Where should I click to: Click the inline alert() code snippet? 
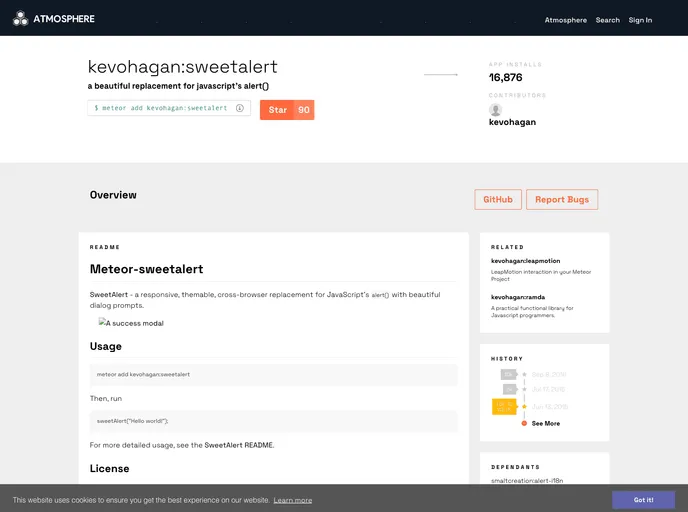click(x=380, y=295)
